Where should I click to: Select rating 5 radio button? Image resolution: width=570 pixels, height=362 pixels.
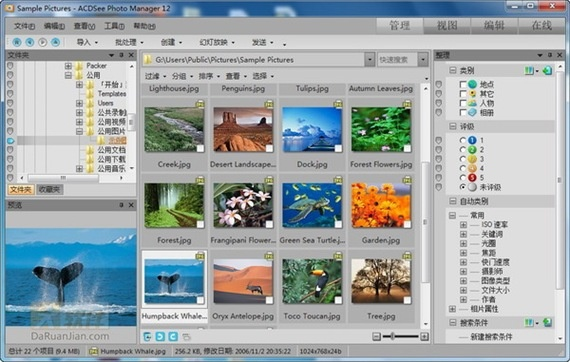point(462,178)
